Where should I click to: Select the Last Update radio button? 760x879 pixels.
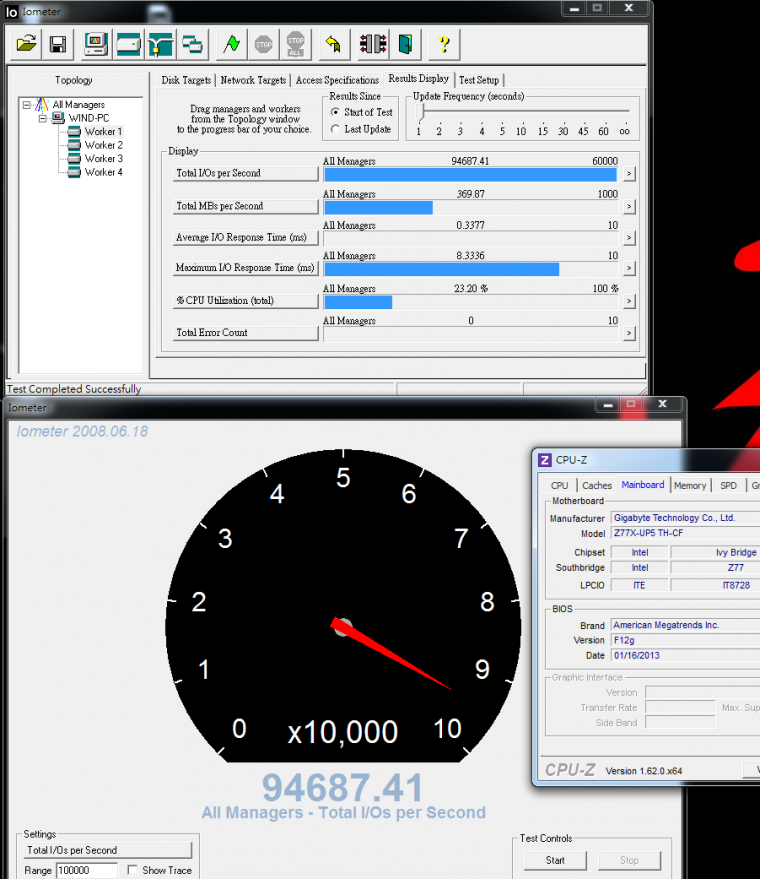point(335,129)
